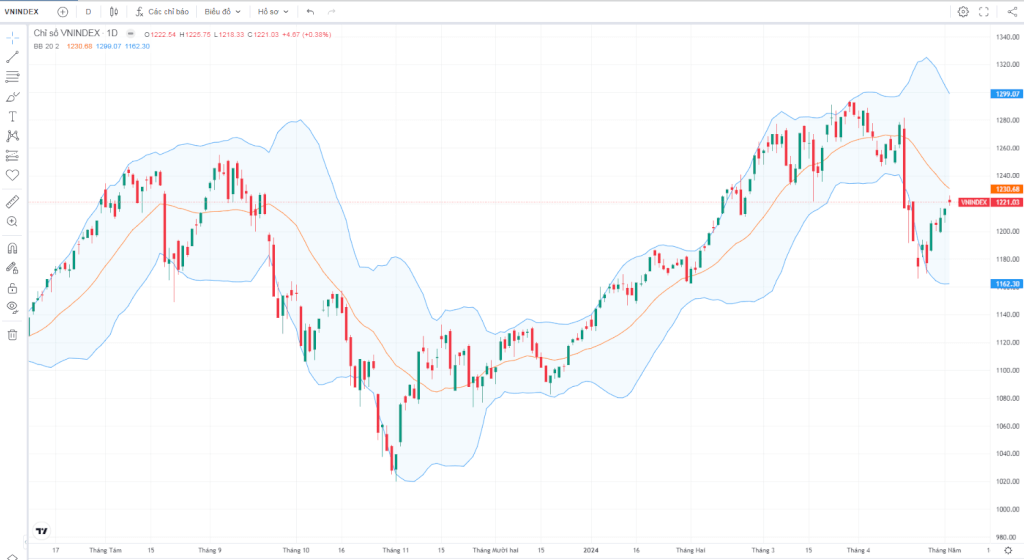Click the orange 1230.68 BB basis value

79,46
